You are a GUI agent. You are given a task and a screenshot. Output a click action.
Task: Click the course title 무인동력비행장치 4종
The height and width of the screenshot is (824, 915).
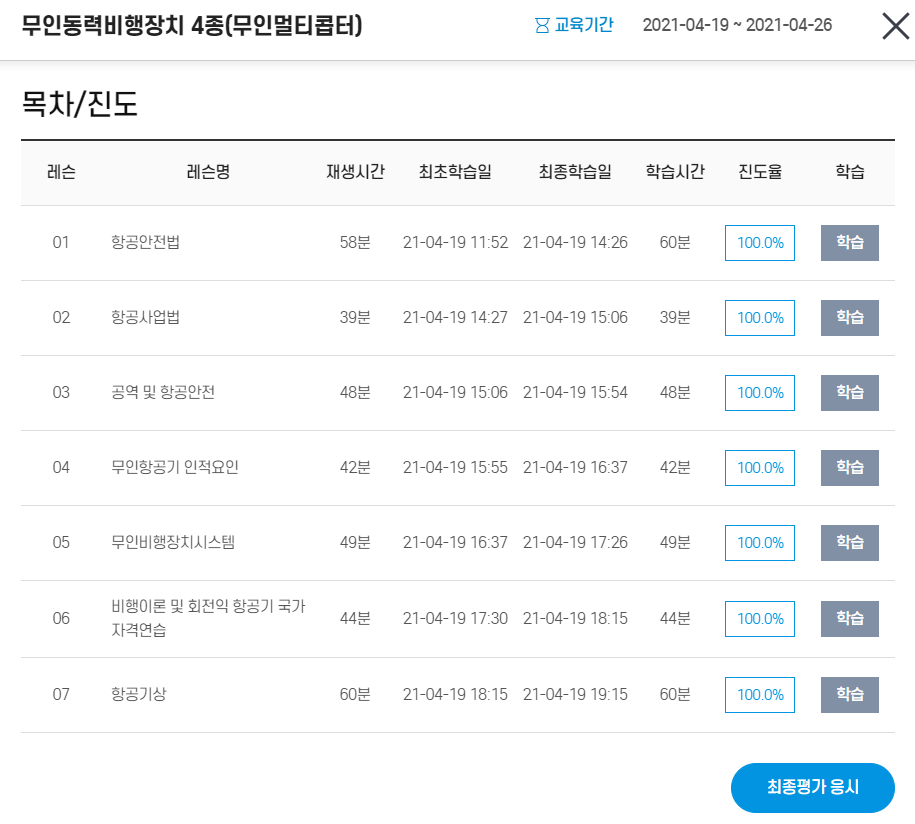192,26
